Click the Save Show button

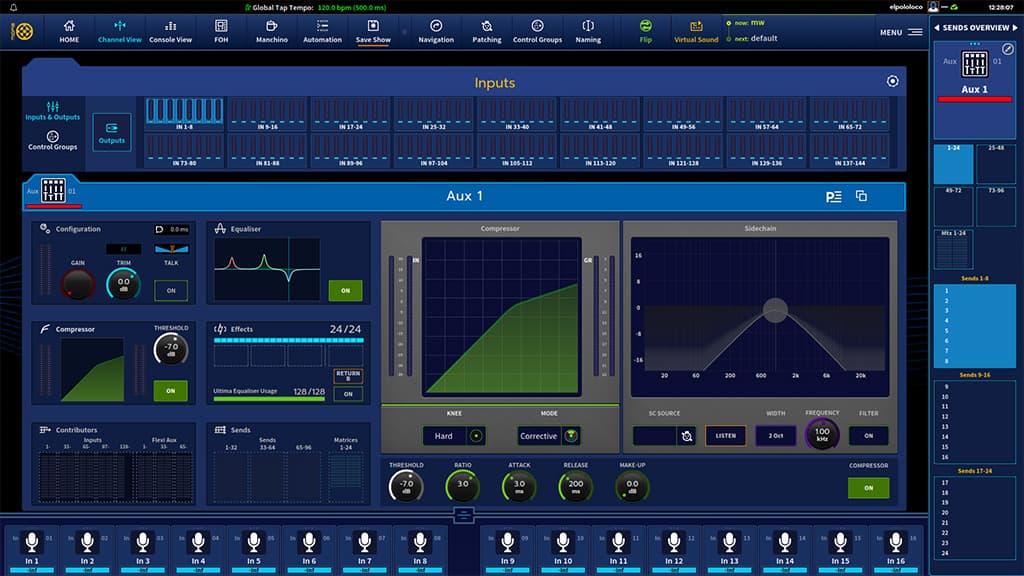373,31
